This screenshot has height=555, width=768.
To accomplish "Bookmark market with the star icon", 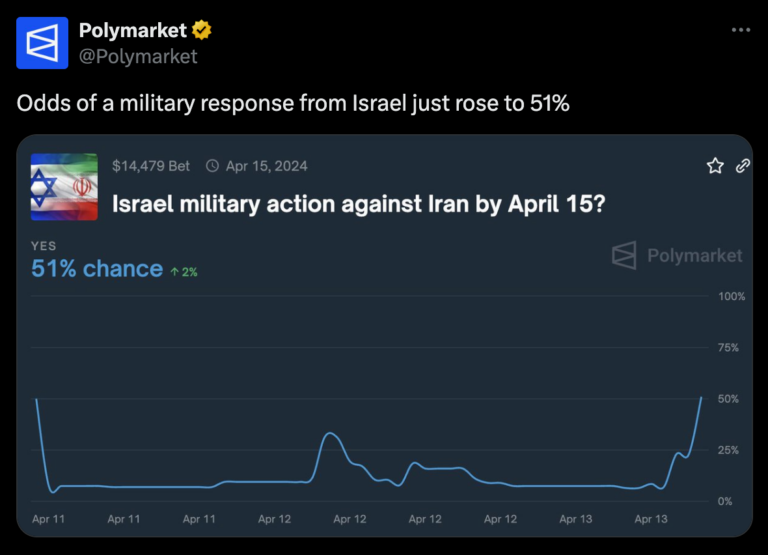I will 715,166.
